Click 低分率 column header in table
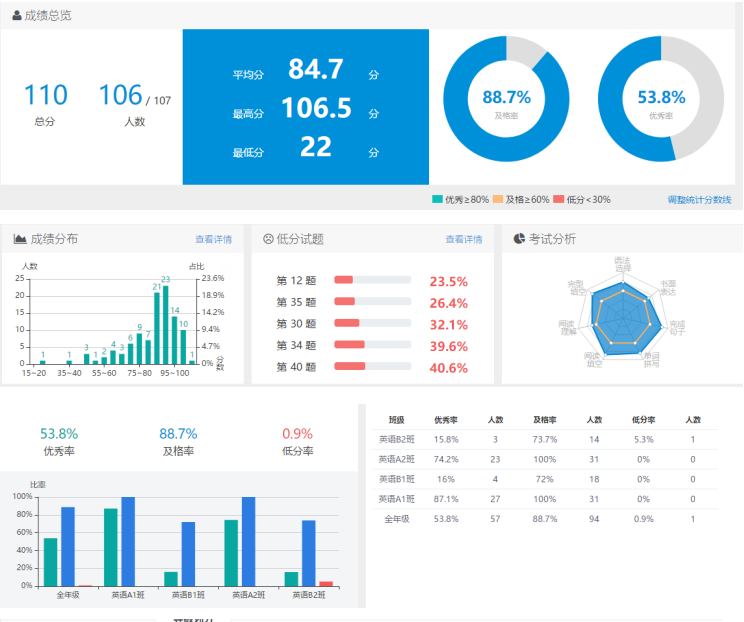The height and width of the screenshot is (622, 744). click(643, 420)
